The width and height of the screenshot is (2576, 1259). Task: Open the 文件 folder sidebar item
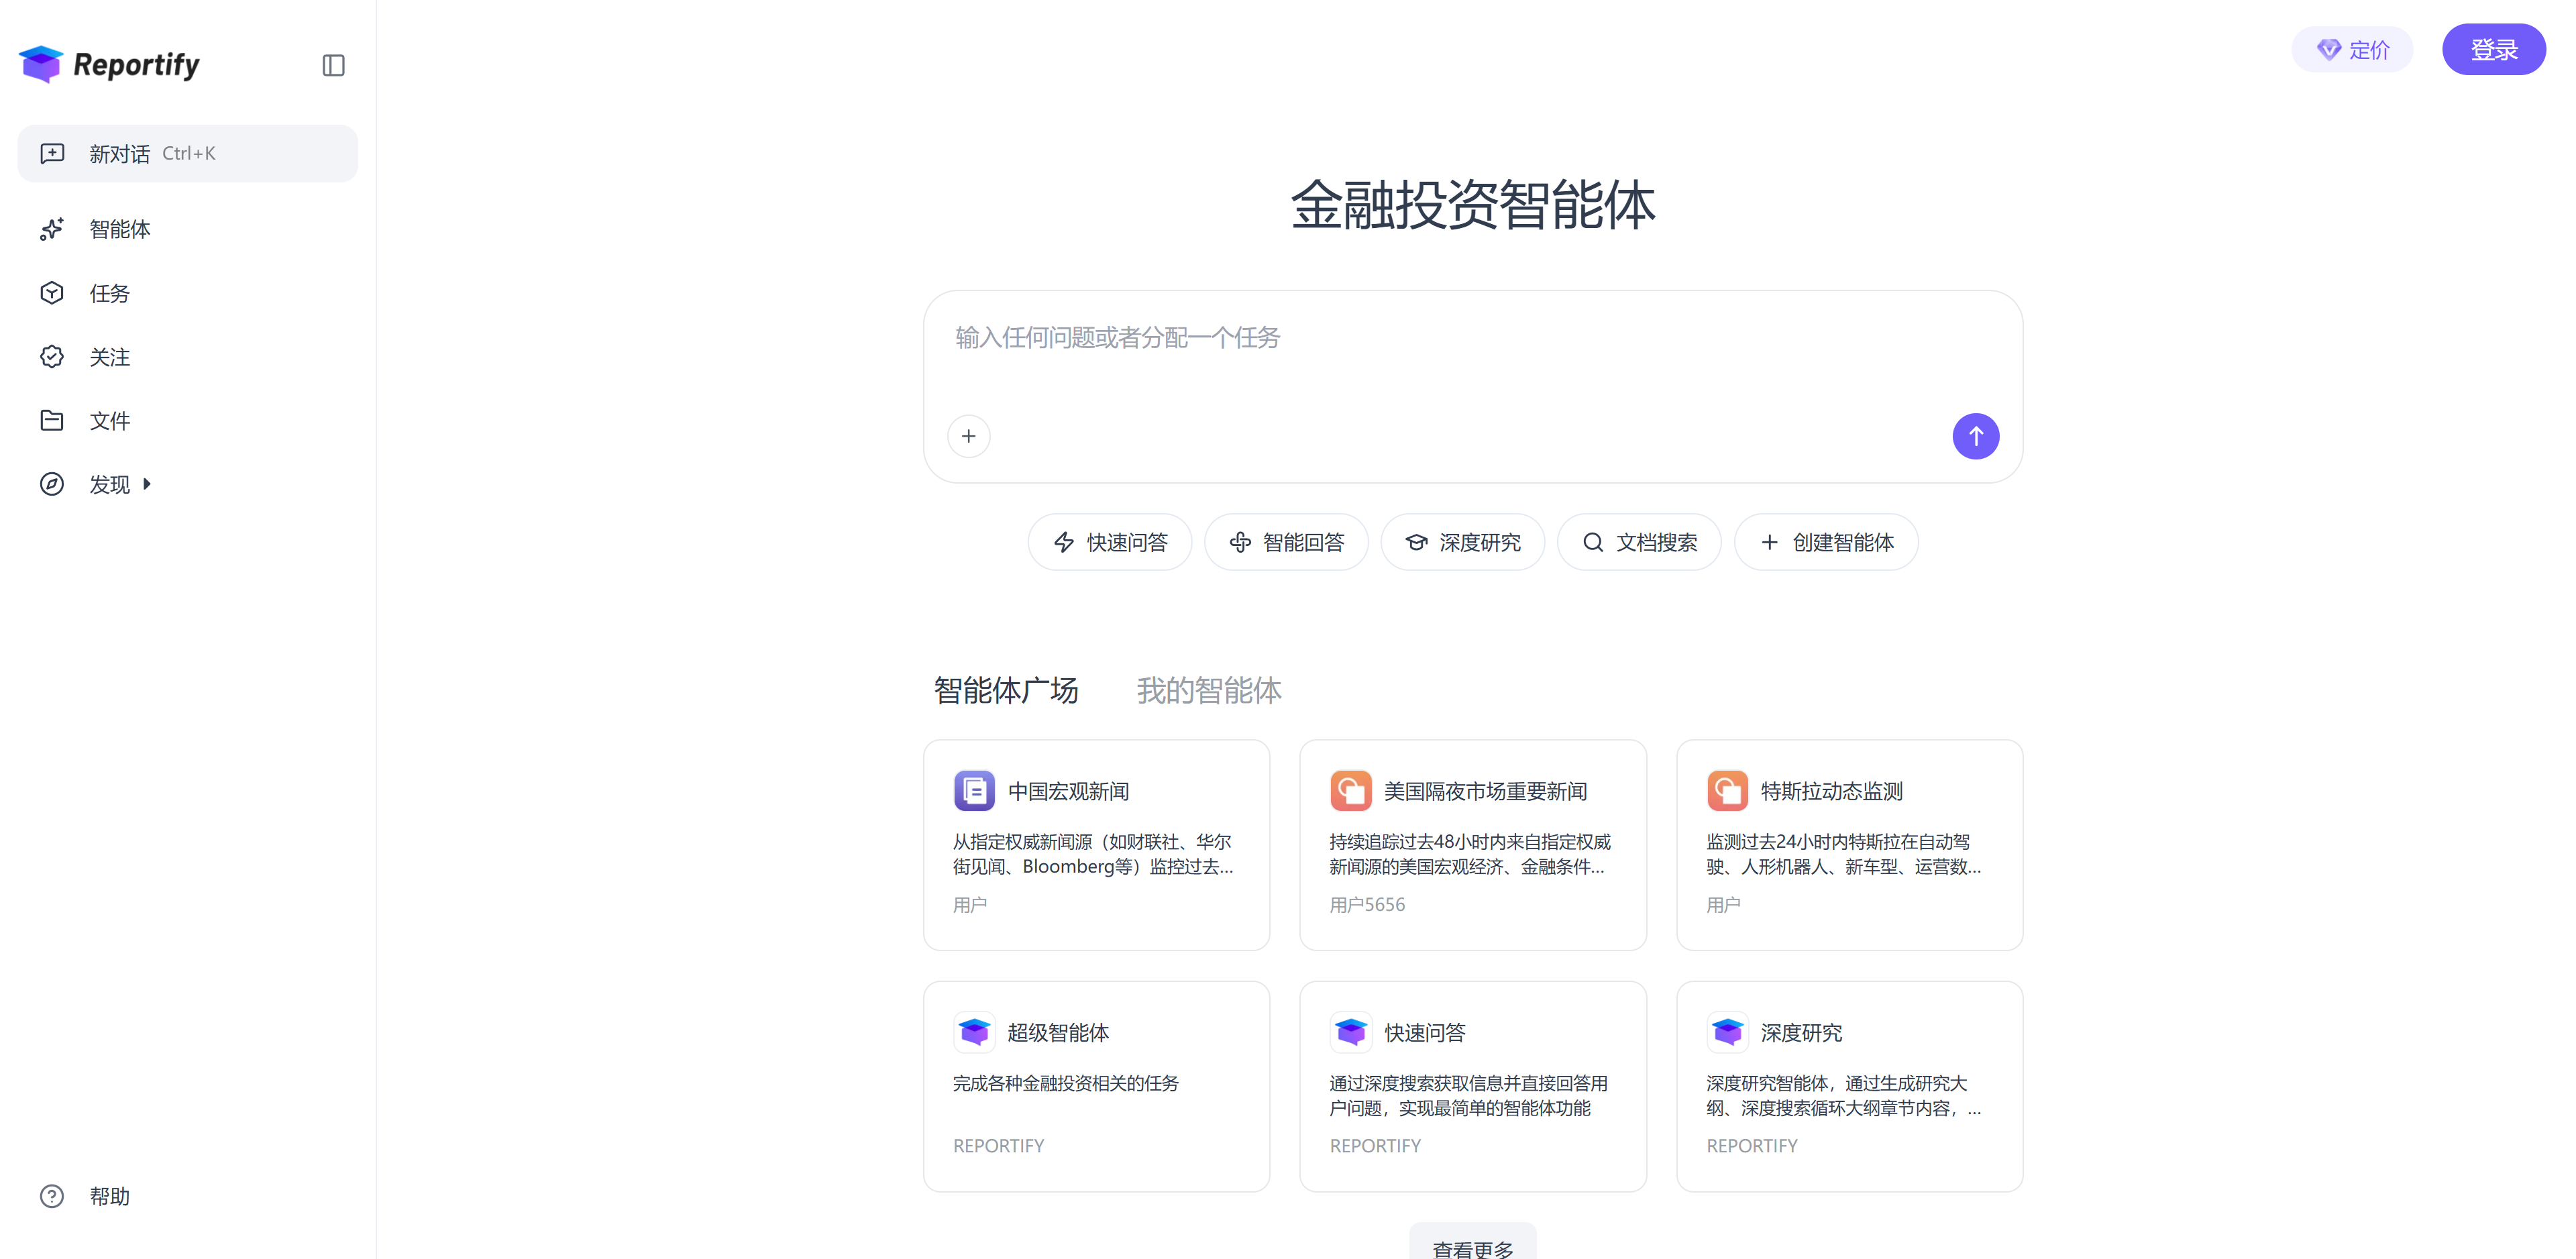pos(109,421)
